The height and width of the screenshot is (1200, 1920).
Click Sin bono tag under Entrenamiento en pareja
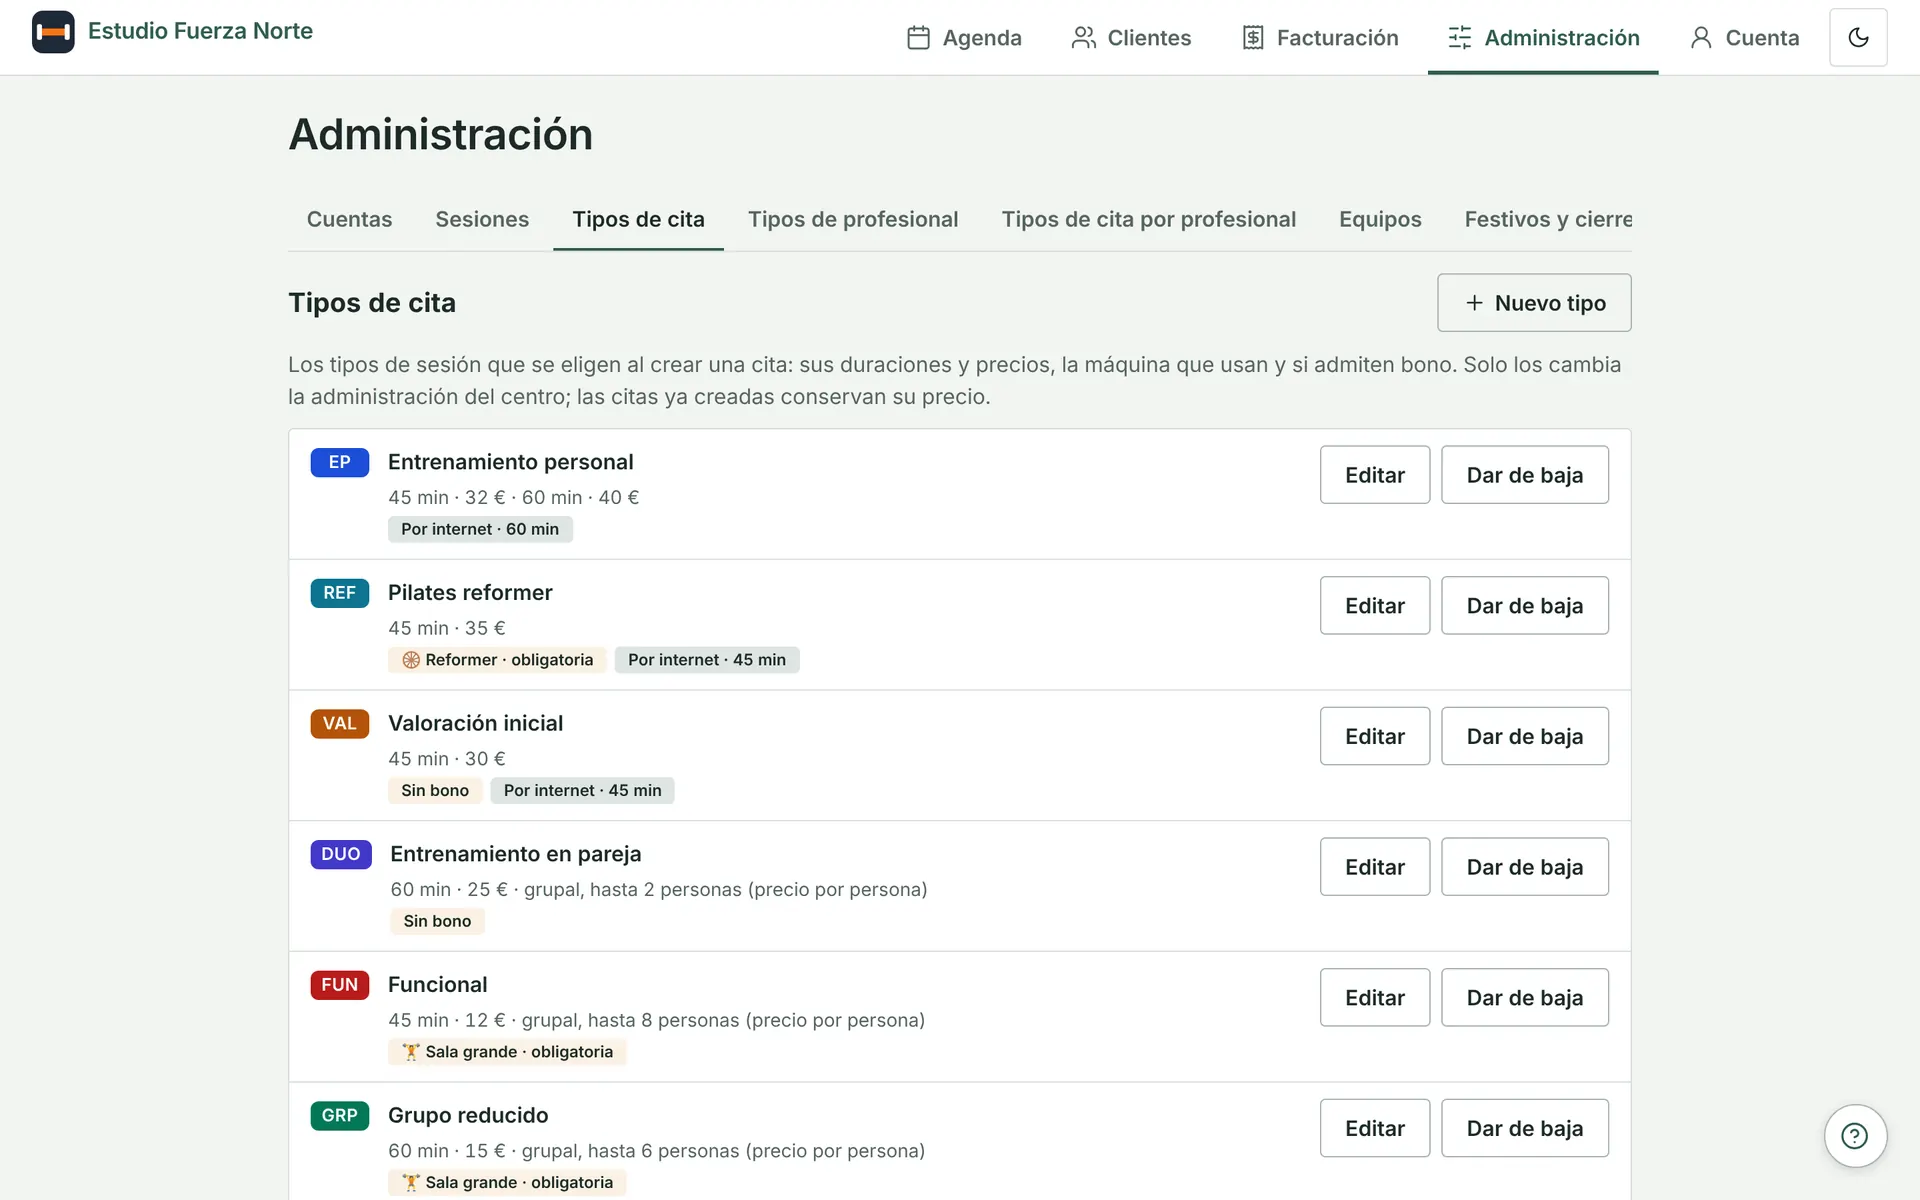click(437, 921)
